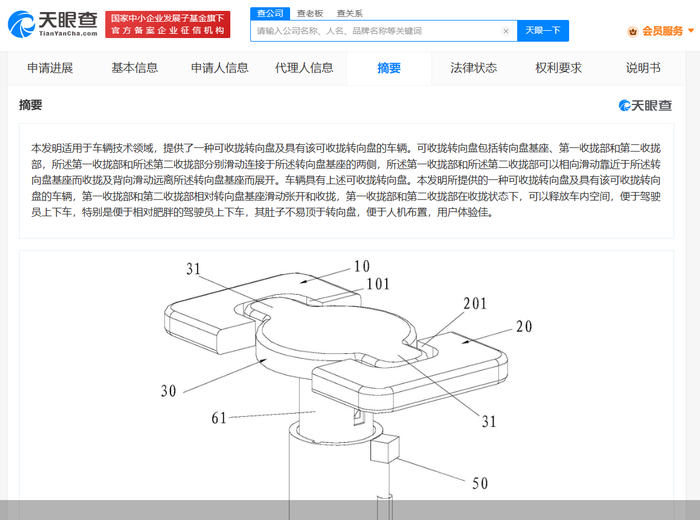Image resolution: width=700 pixels, height=520 pixels.
Task: View the 法律状态 tab
Action: click(474, 68)
